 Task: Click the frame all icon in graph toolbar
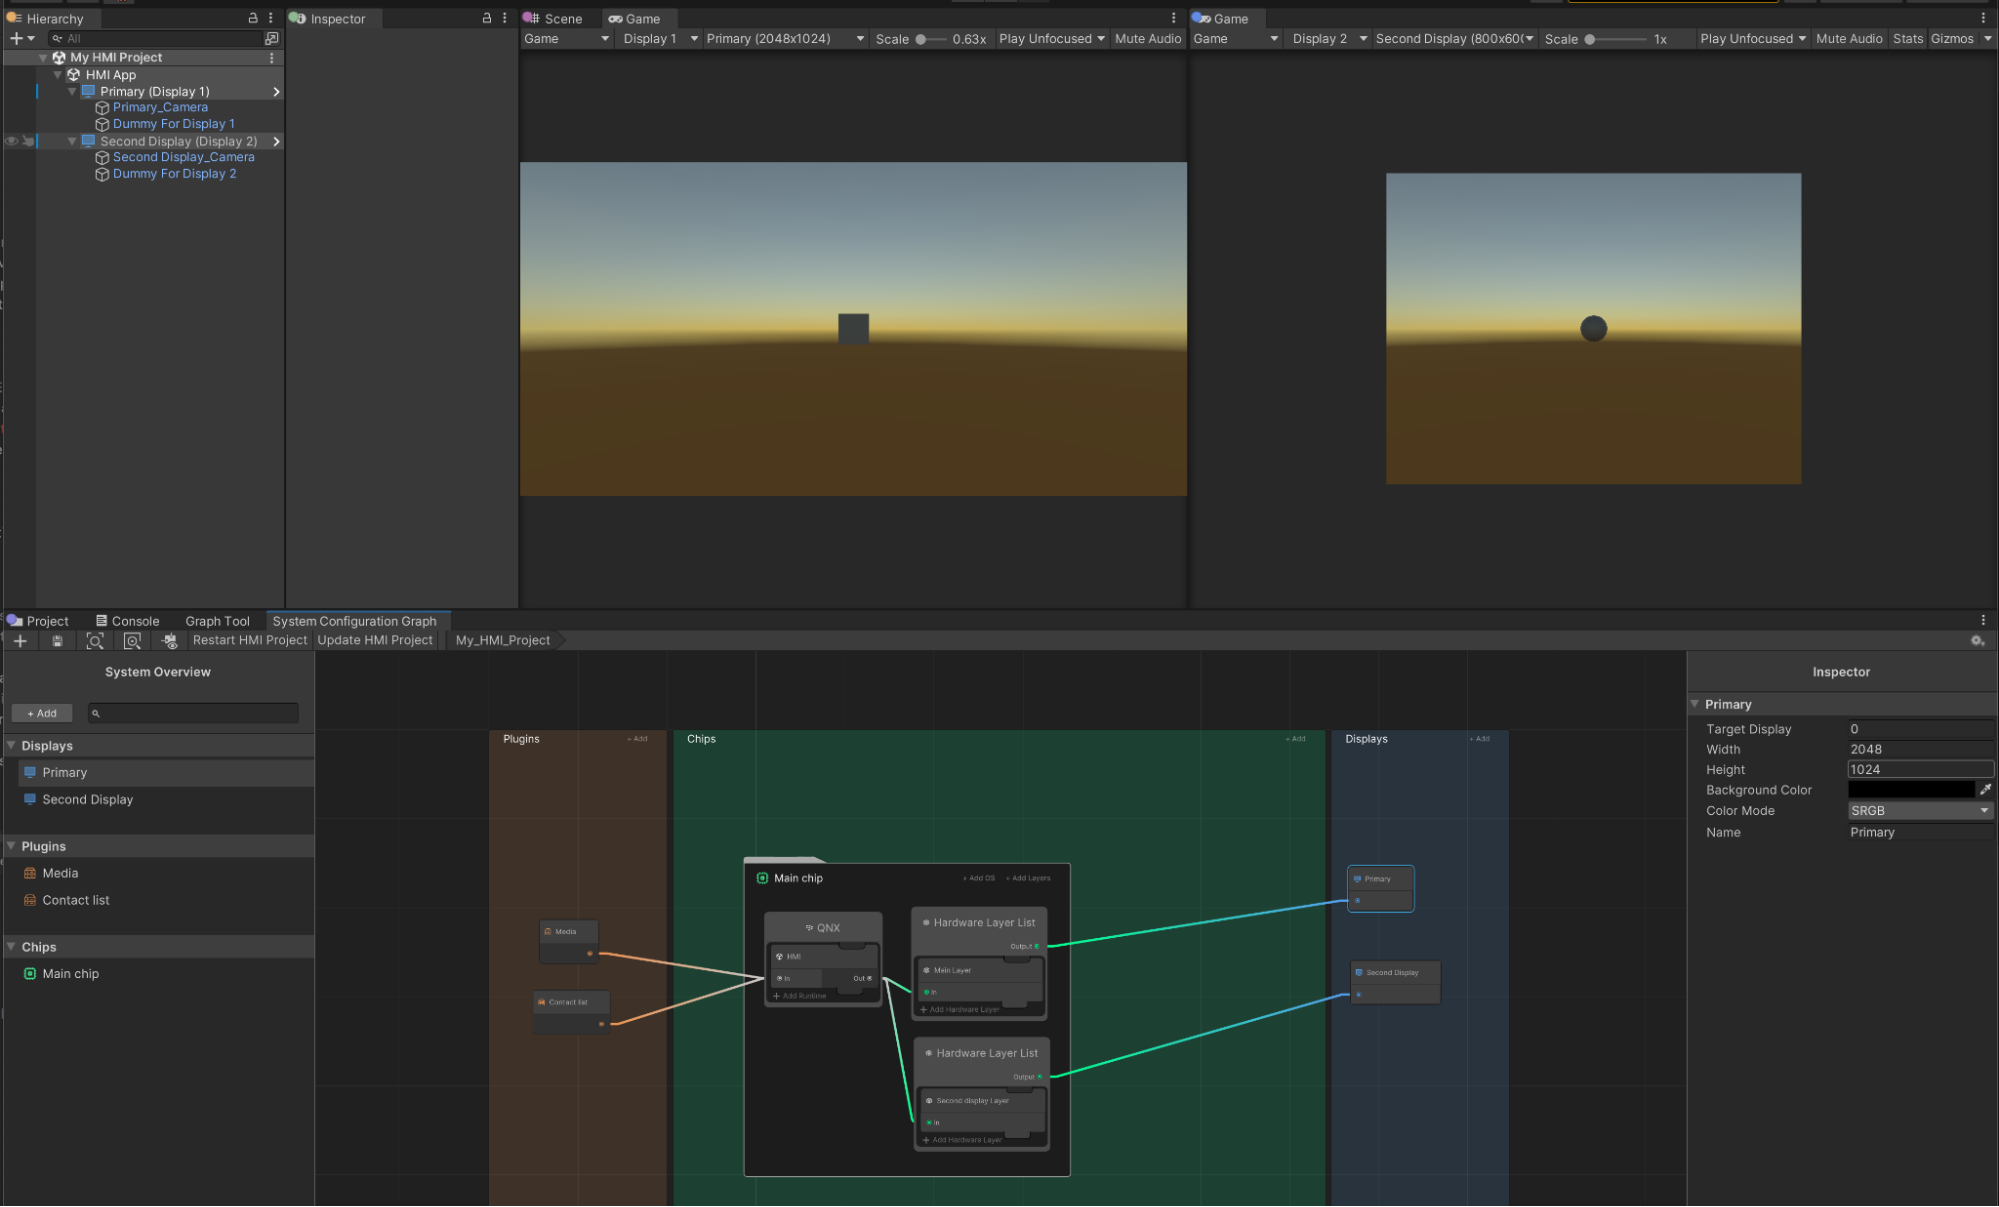pos(95,641)
